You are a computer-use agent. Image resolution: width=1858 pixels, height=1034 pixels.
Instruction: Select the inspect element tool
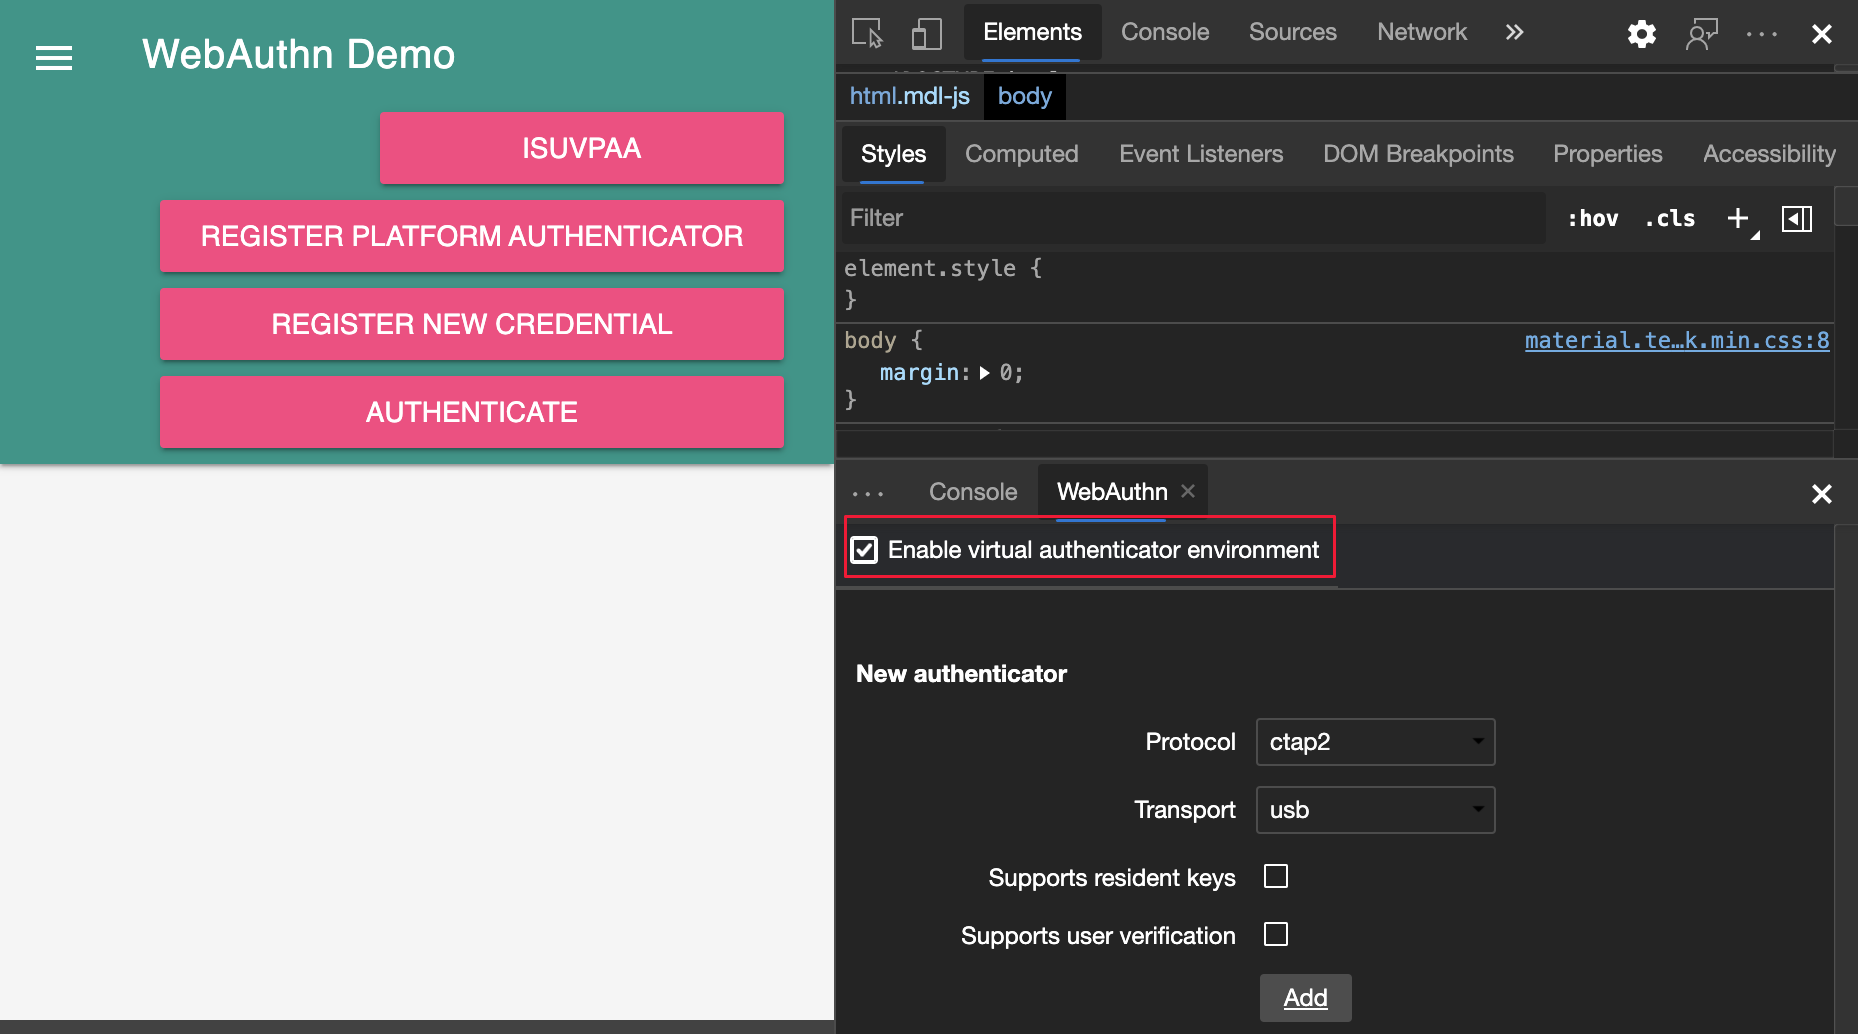(x=866, y=33)
